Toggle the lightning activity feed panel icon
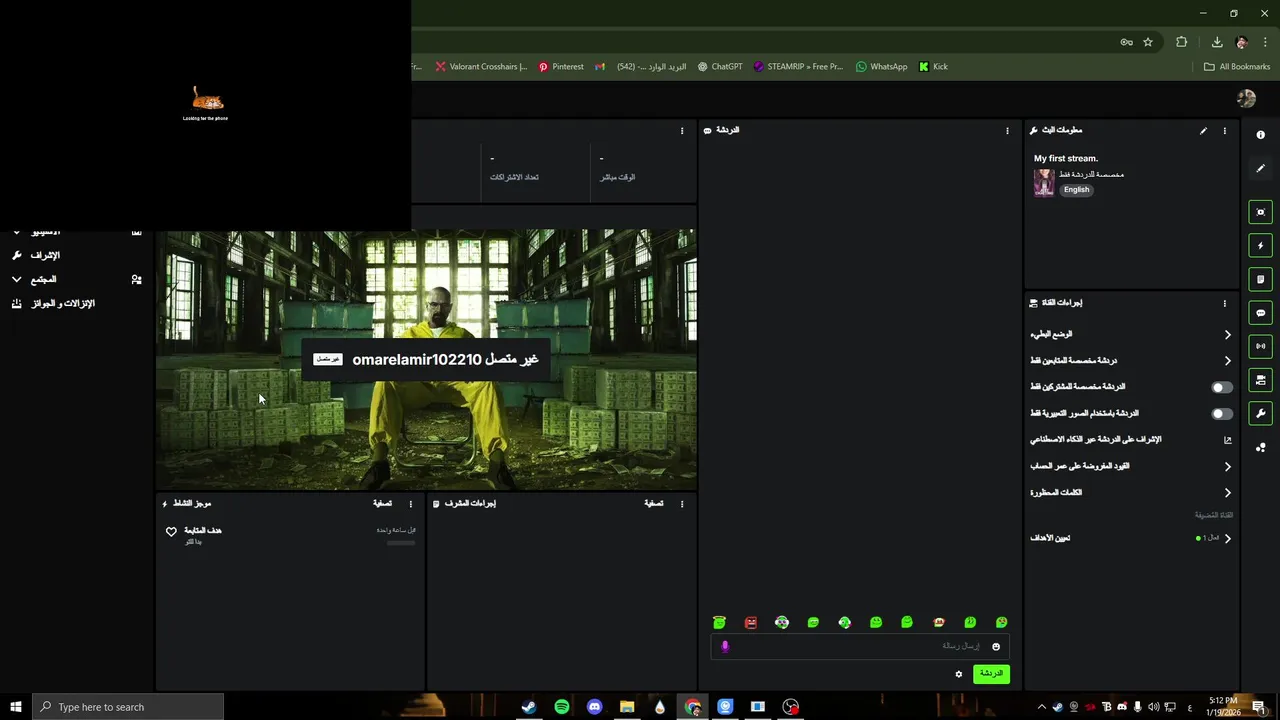Screen dimensions: 1280x720 [x=1260, y=246]
